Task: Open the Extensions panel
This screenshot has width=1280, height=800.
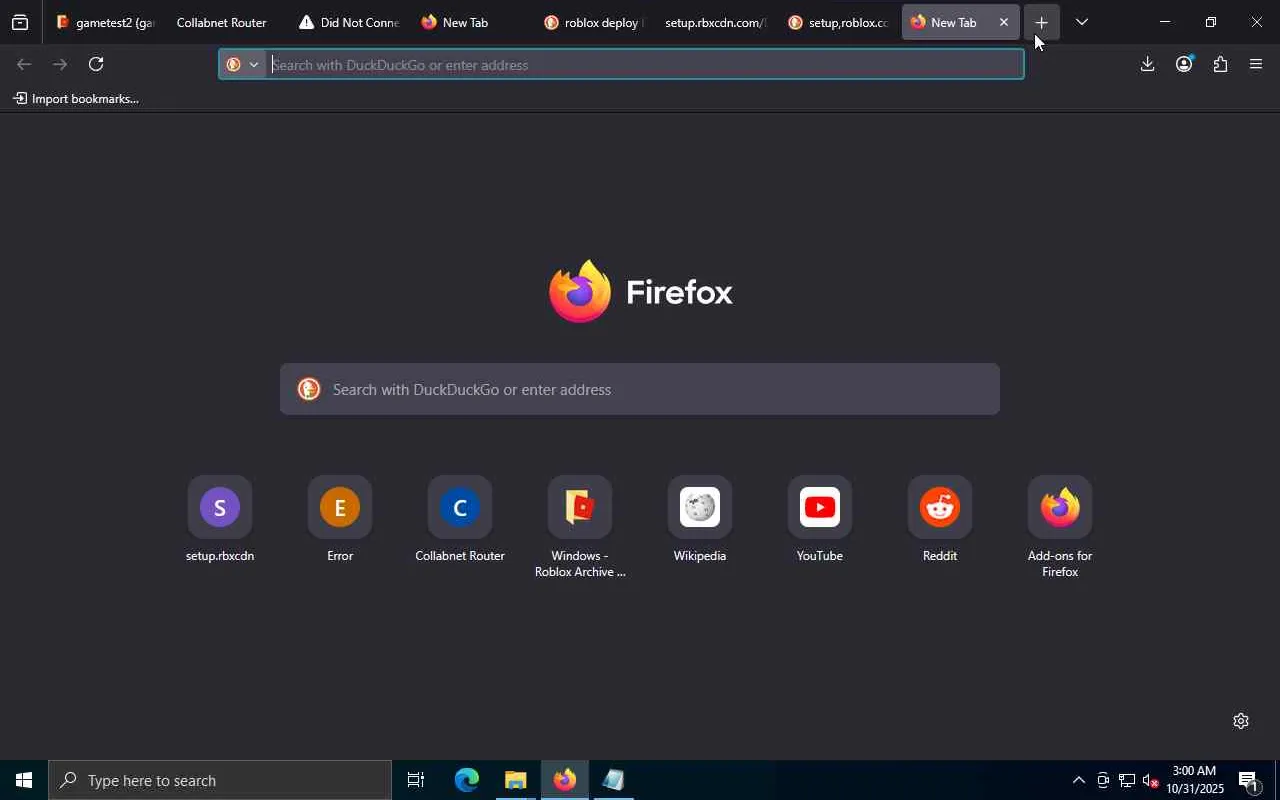Action: pos(1220,64)
